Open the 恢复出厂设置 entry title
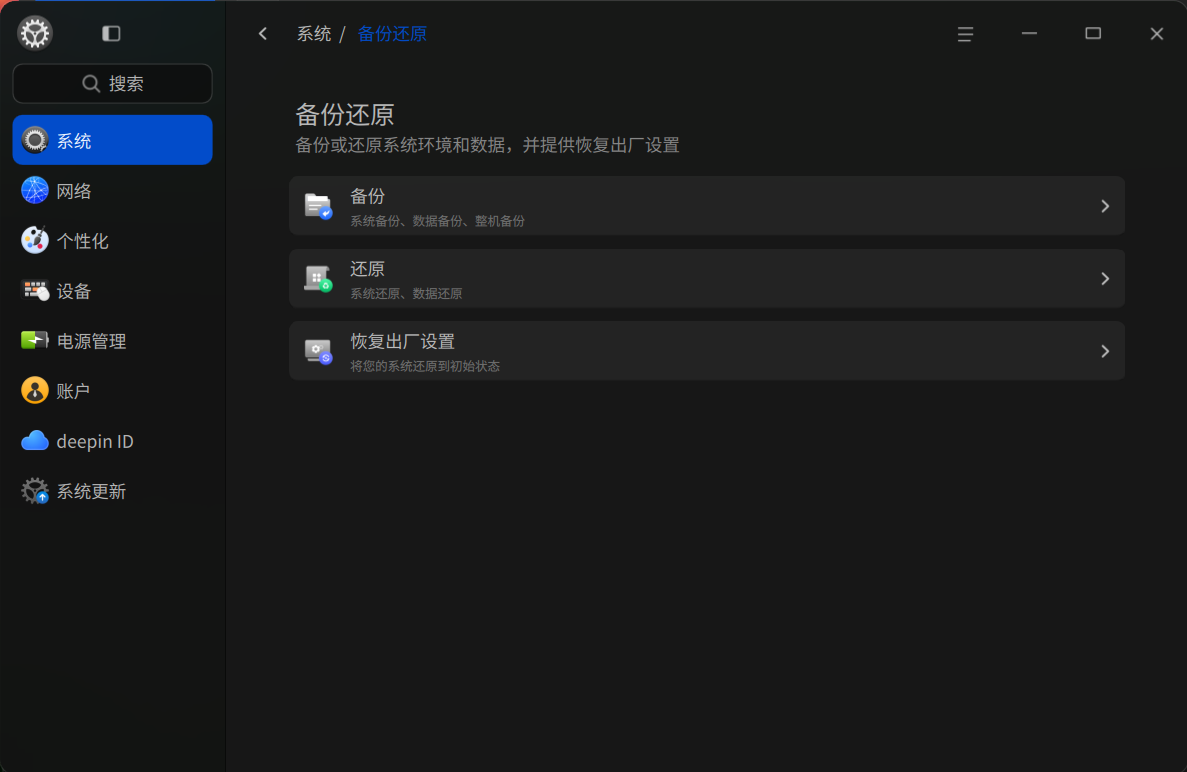The width and height of the screenshot is (1187, 772). [x=402, y=341]
